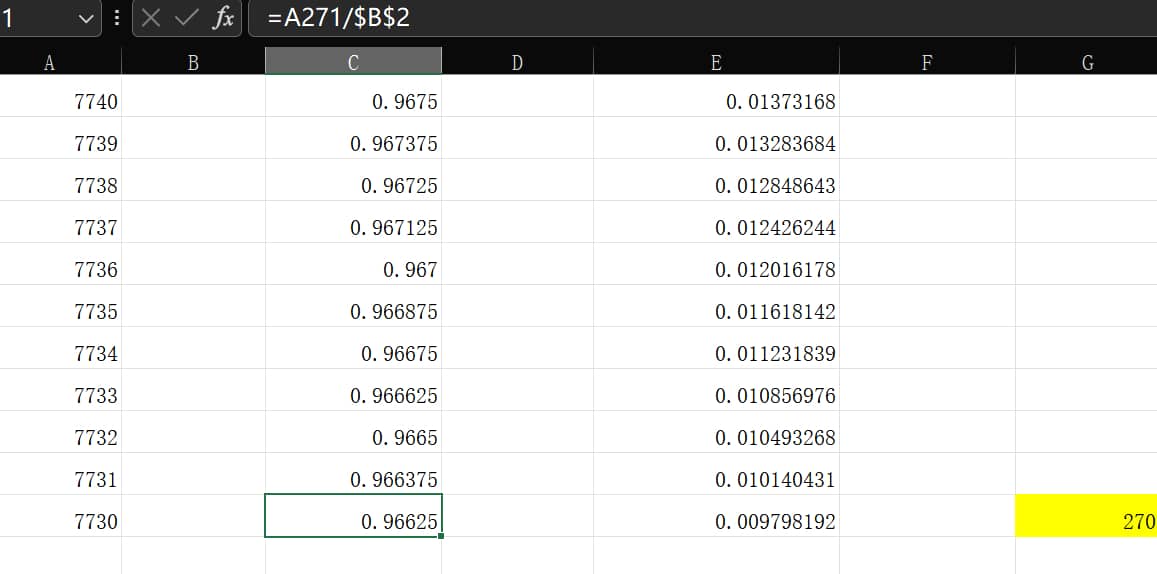Screen dimensions: 1157x574
Task: Click the cell with value 0.01373168
Action: click(716, 101)
